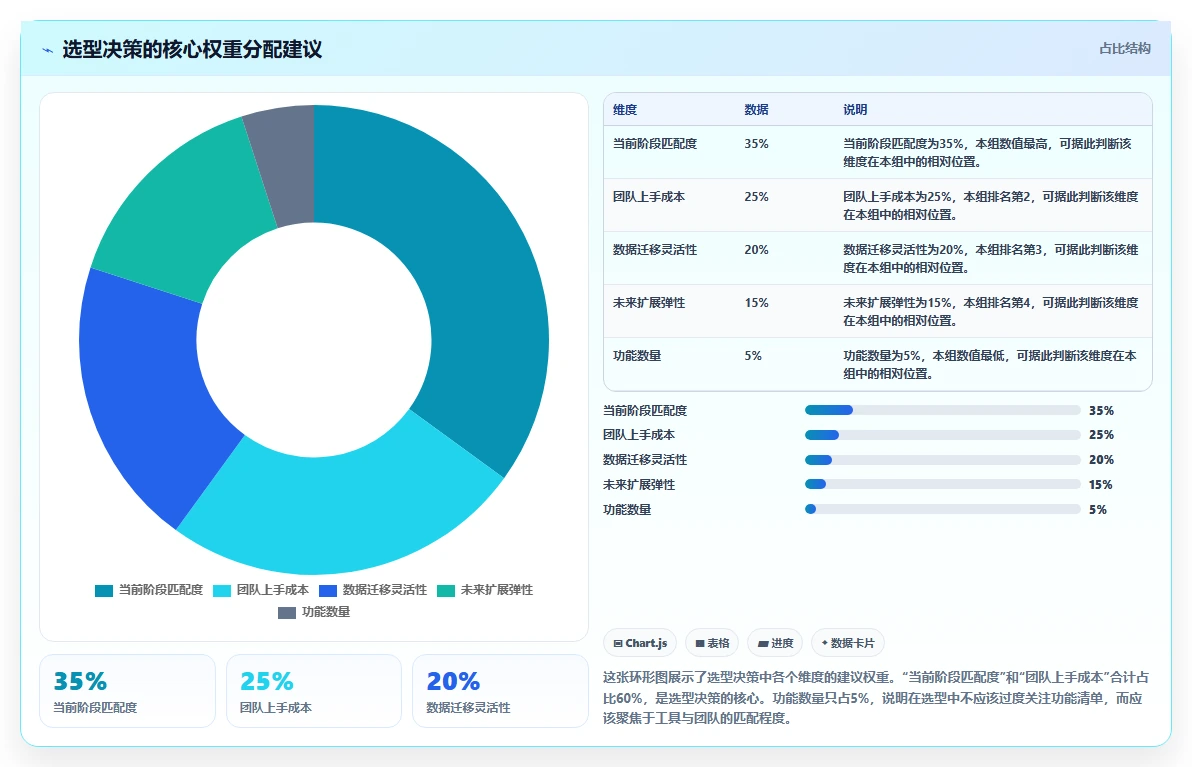Screen dimensions: 1192x767
Task: Select 团队上手成本 table cell
Action: pyautogui.click(x=648, y=197)
